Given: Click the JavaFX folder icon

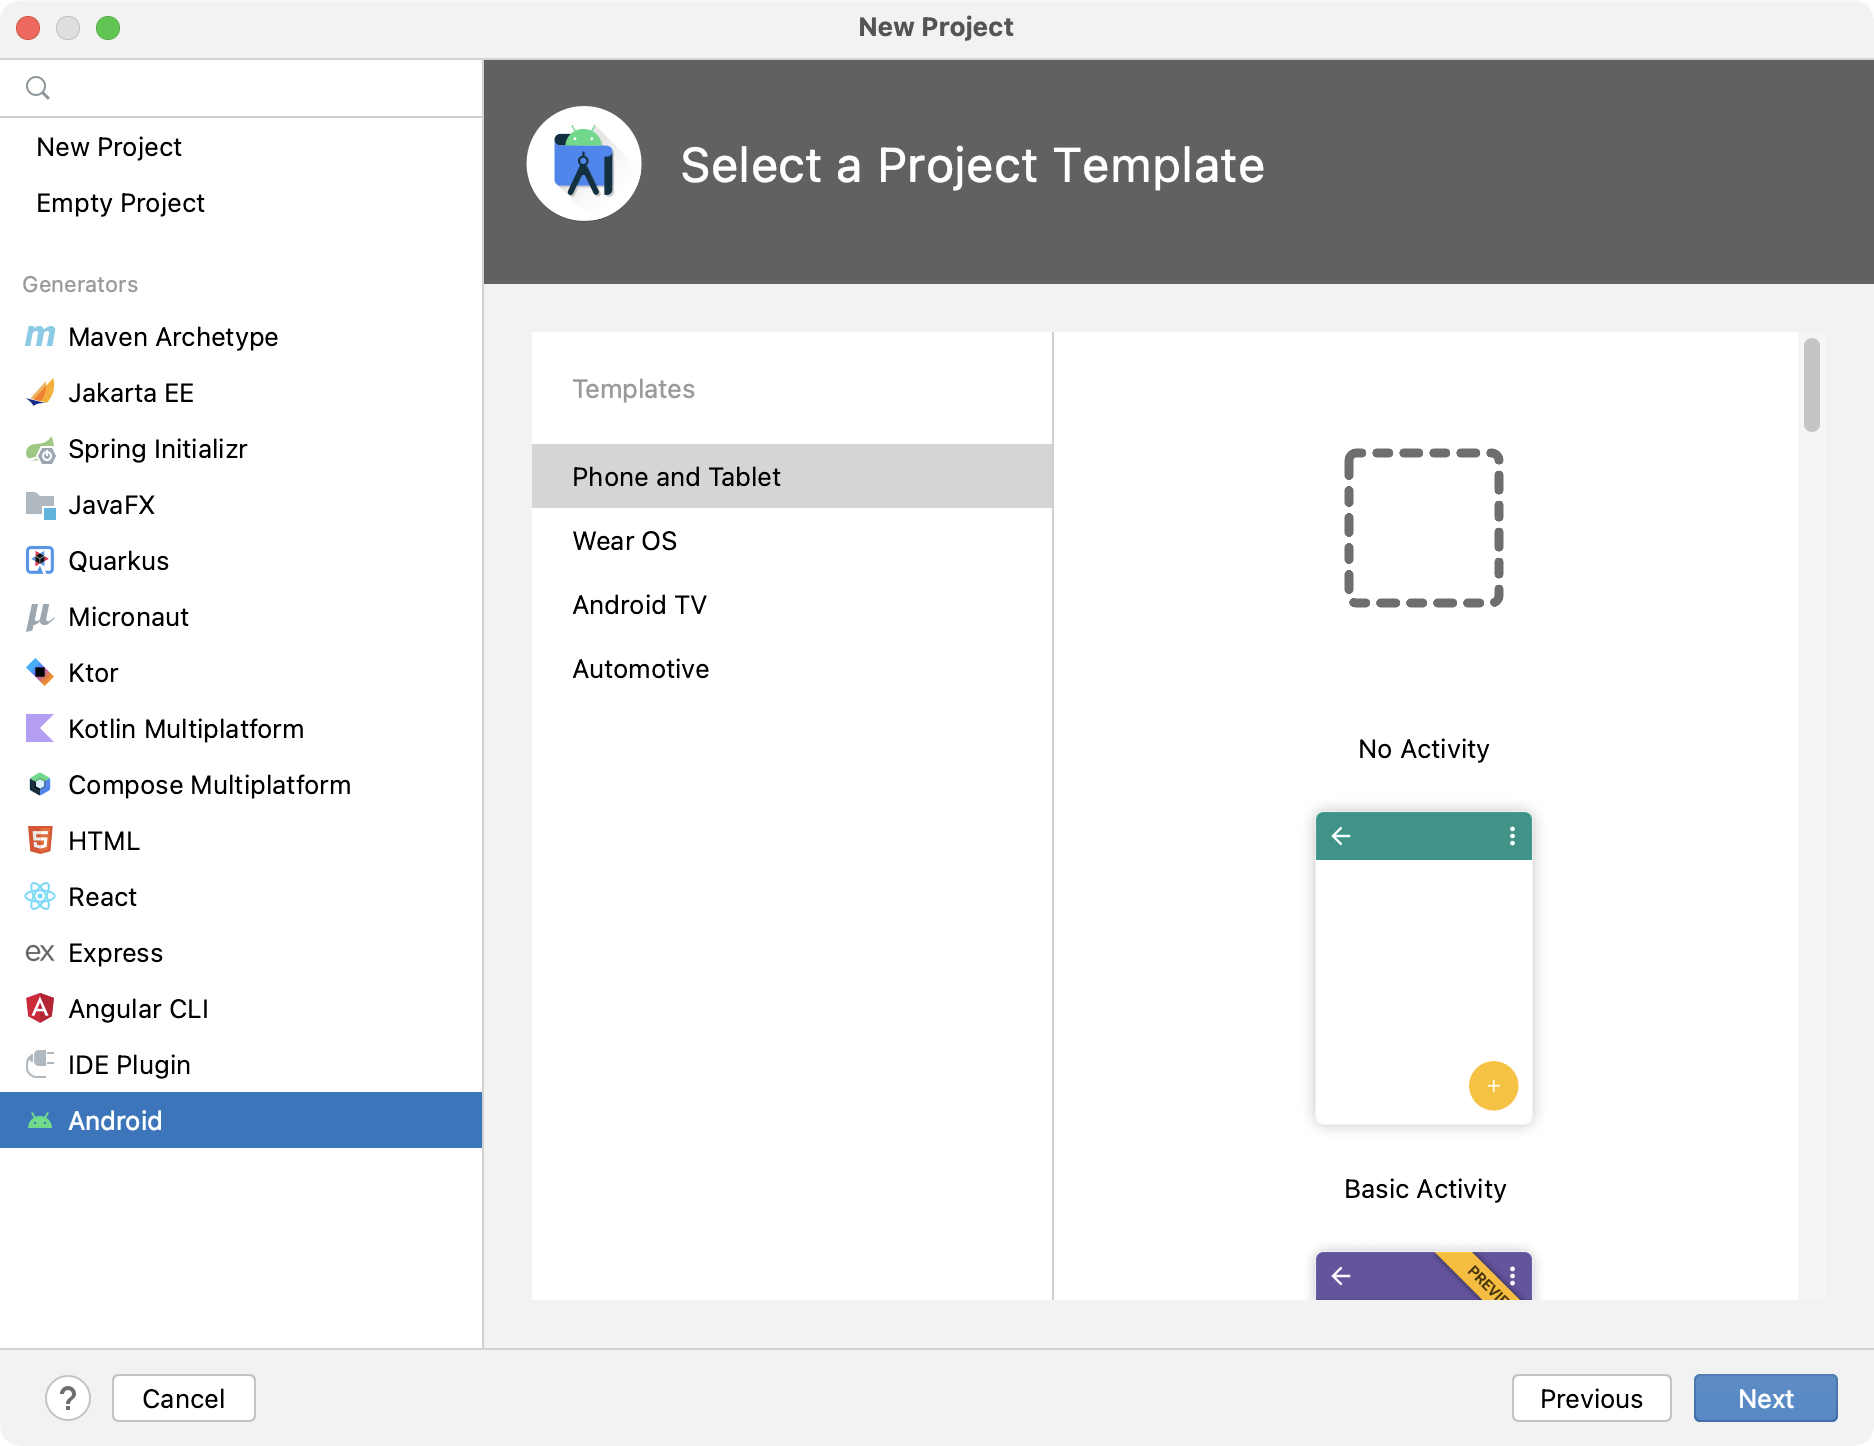Looking at the screenshot, I should [x=40, y=505].
